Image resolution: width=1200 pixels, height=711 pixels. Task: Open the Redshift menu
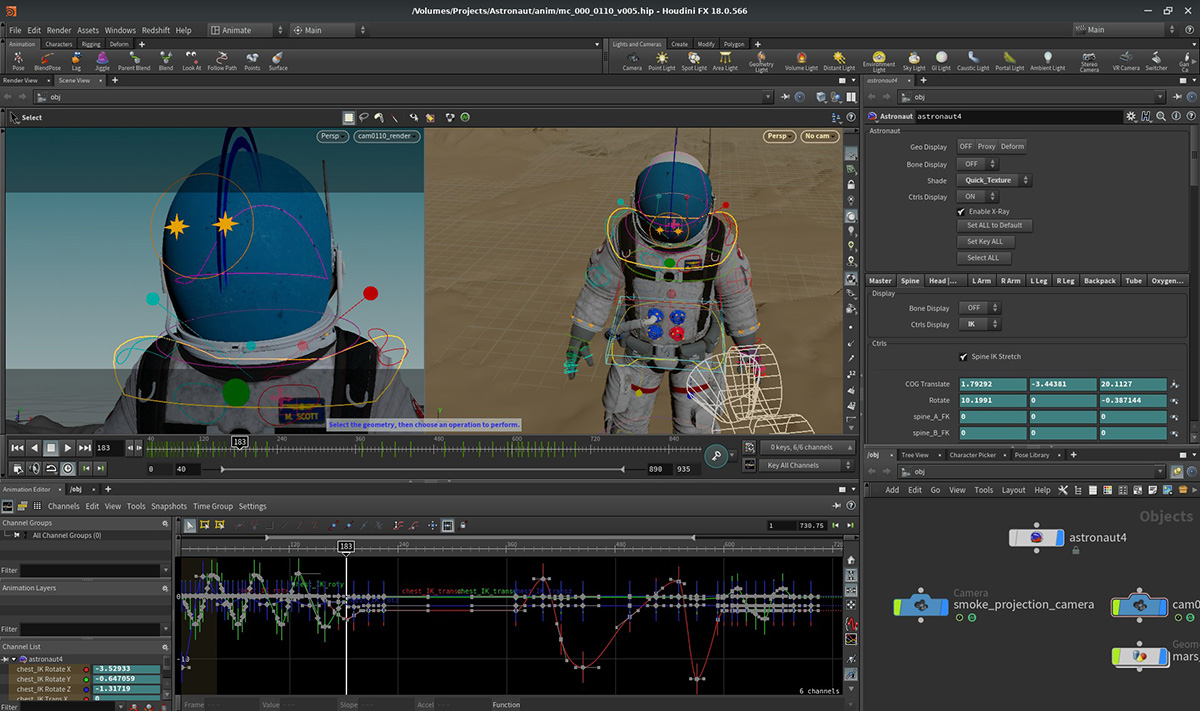(x=156, y=31)
